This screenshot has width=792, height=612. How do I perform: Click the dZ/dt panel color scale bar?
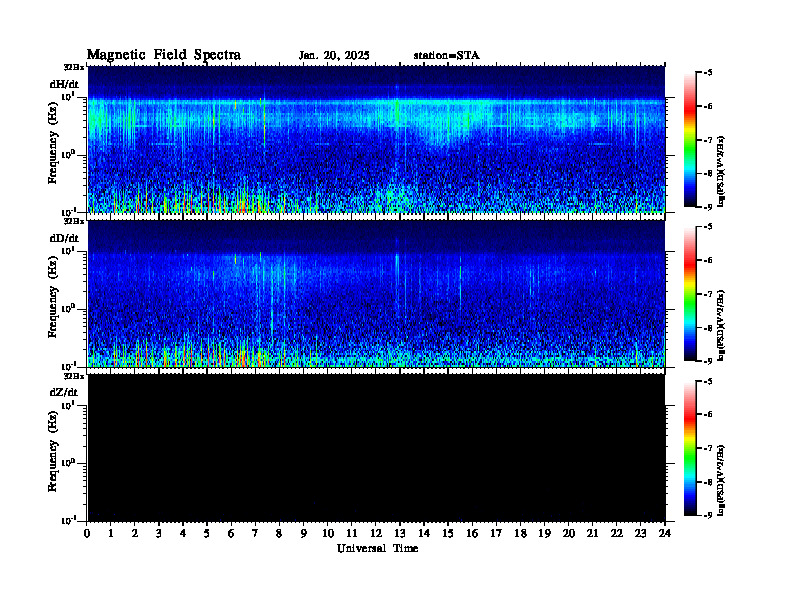[x=690, y=448]
